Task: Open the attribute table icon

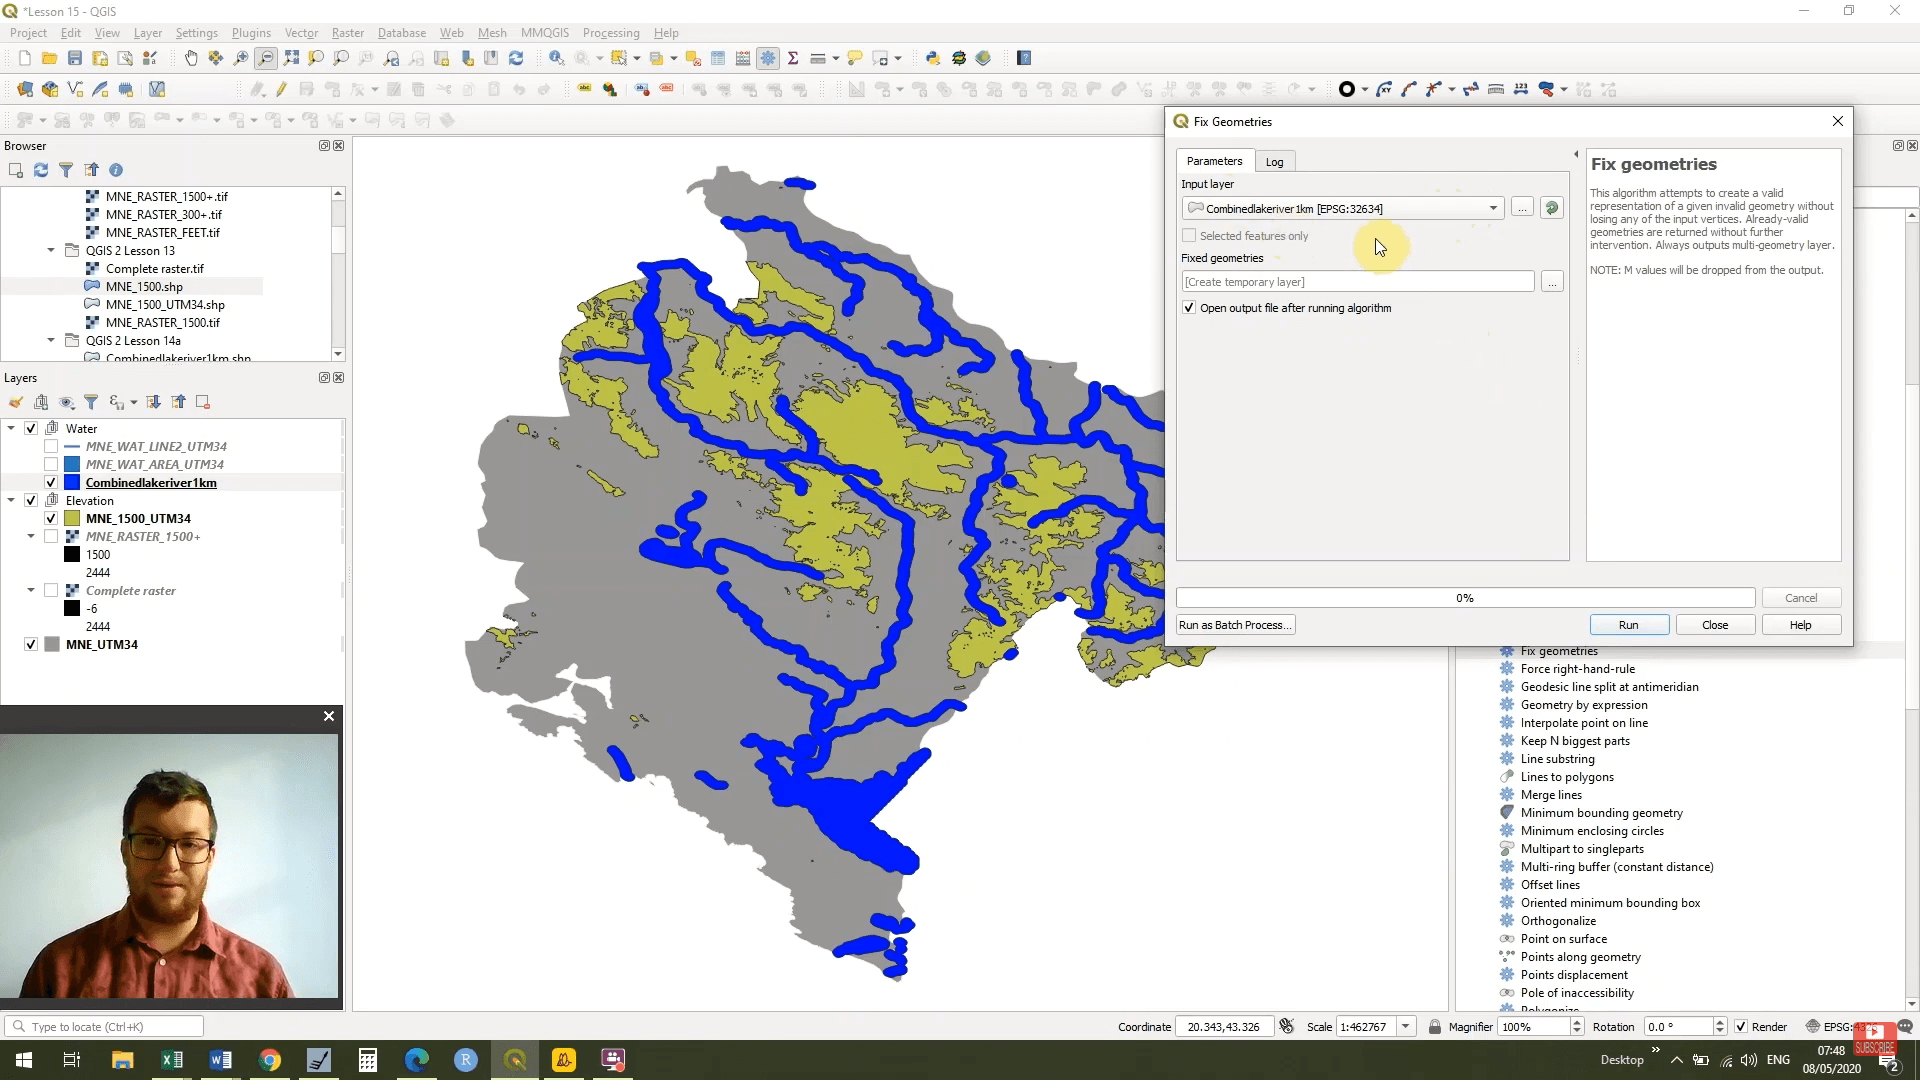Action: pos(718,58)
